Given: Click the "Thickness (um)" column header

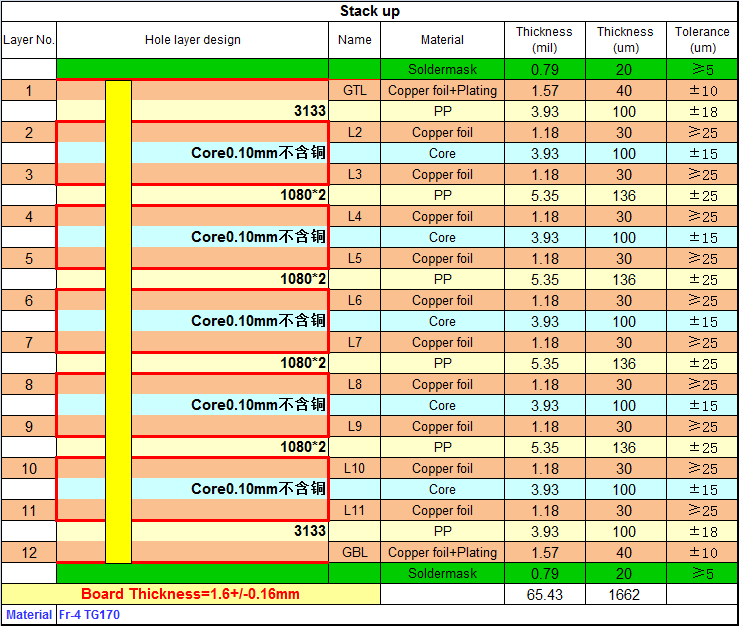Looking at the screenshot, I should (625, 40).
